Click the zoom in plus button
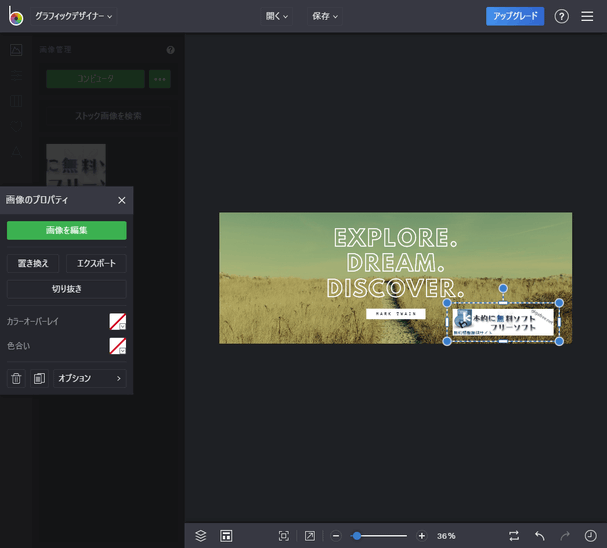Image resolution: width=607 pixels, height=548 pixels. click(x=422, y=536)
